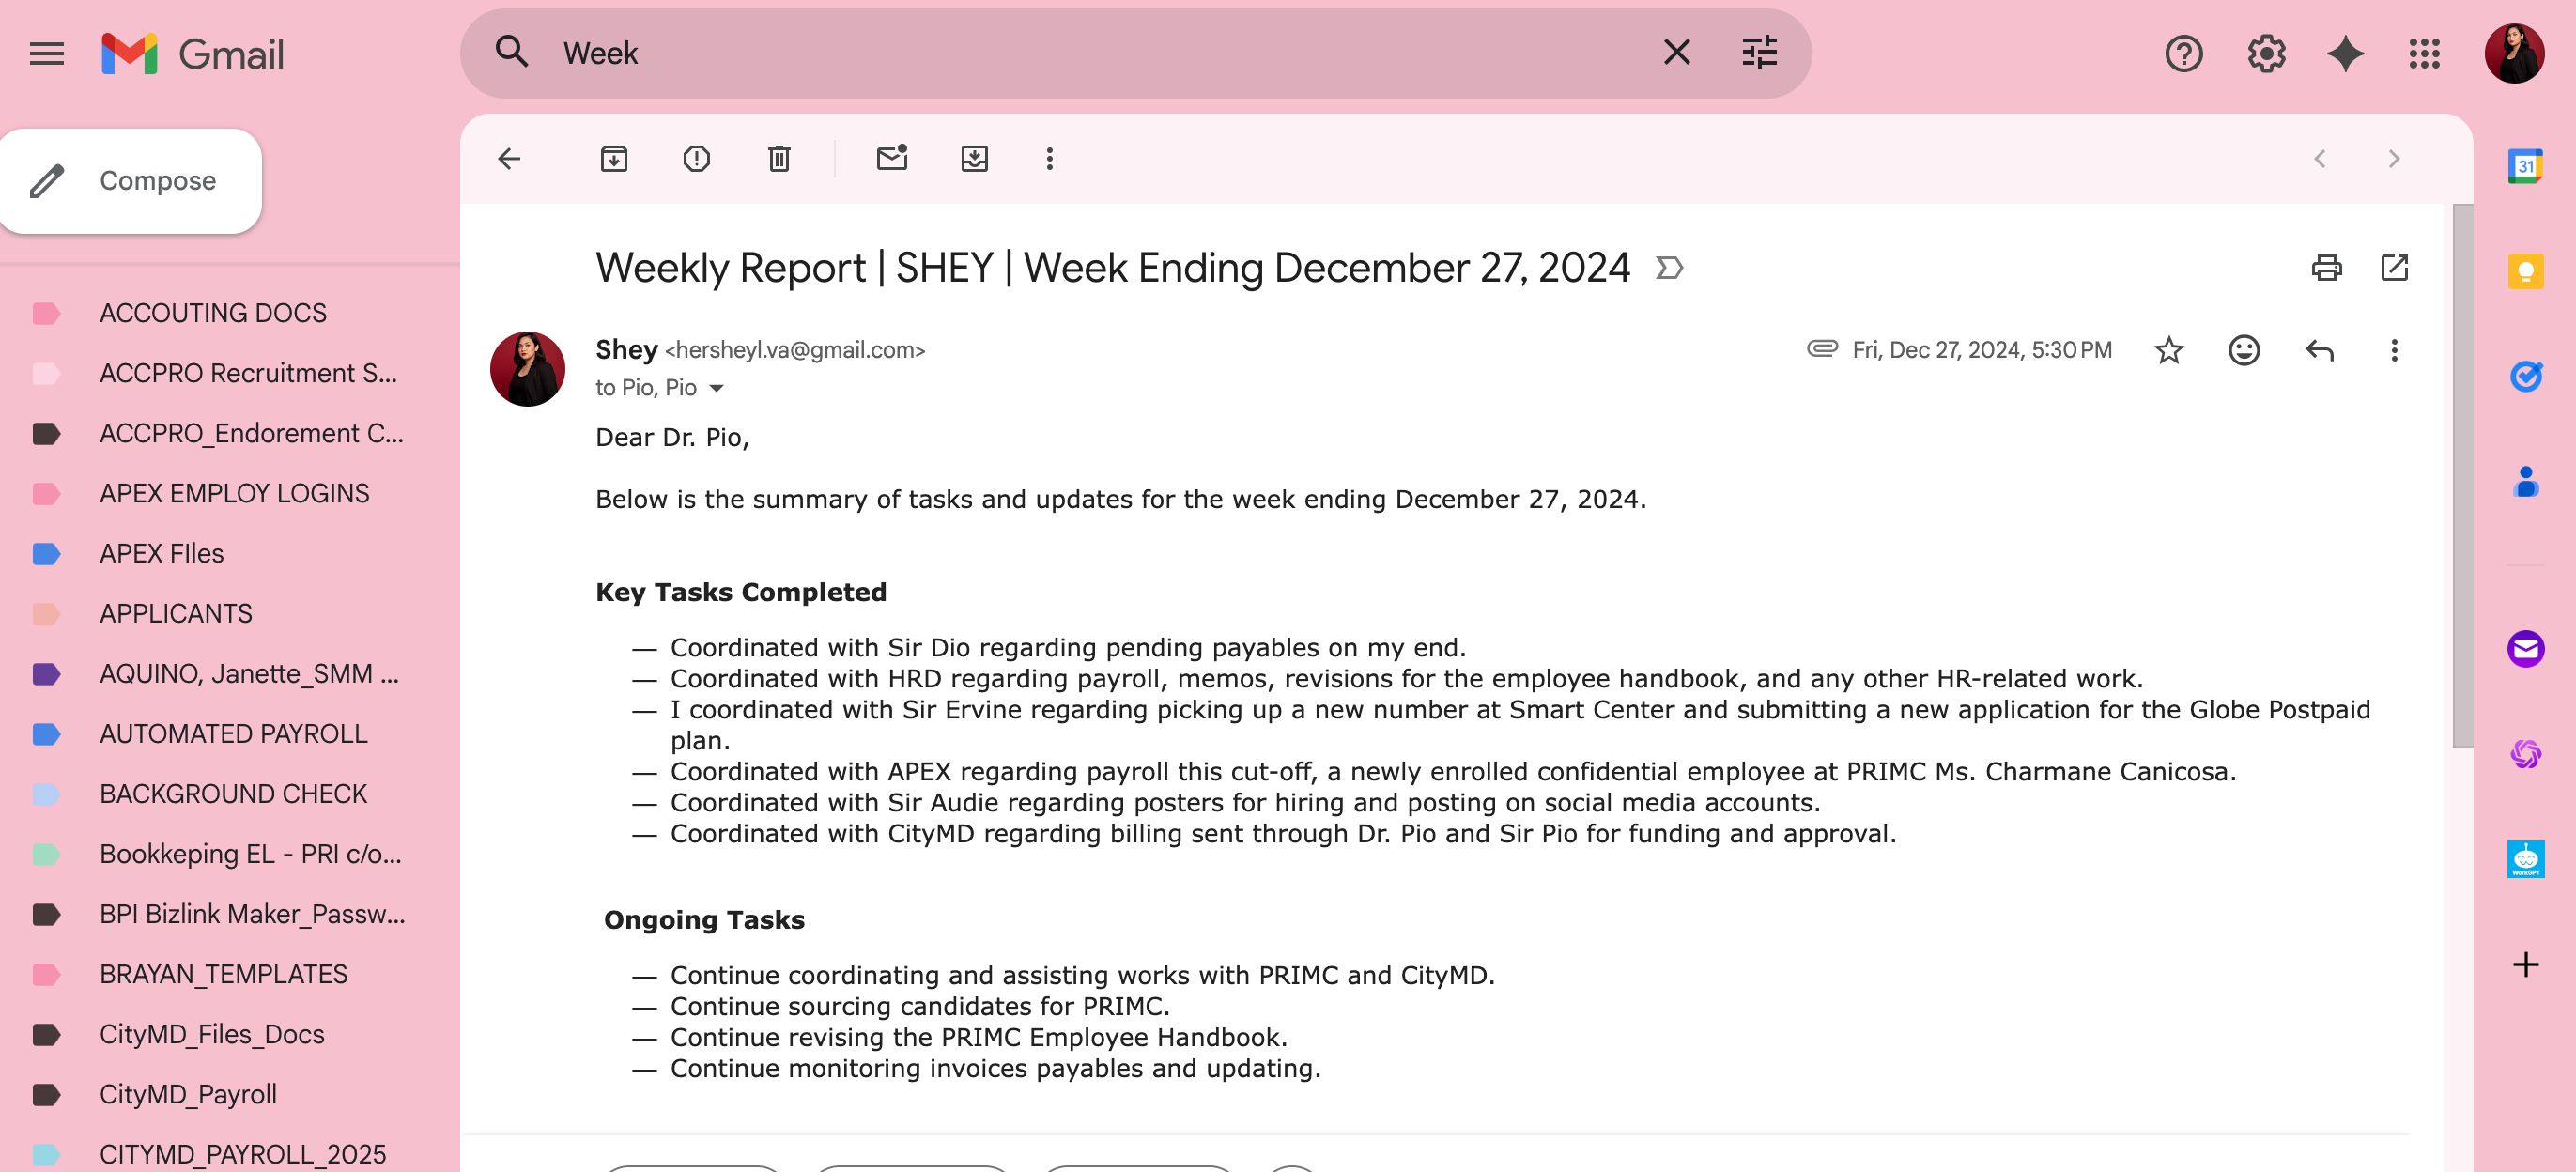Delete the Weekly Report email
Image resolution: width=2576 pixels, height=1172 pixels.
tap(778, 158)
